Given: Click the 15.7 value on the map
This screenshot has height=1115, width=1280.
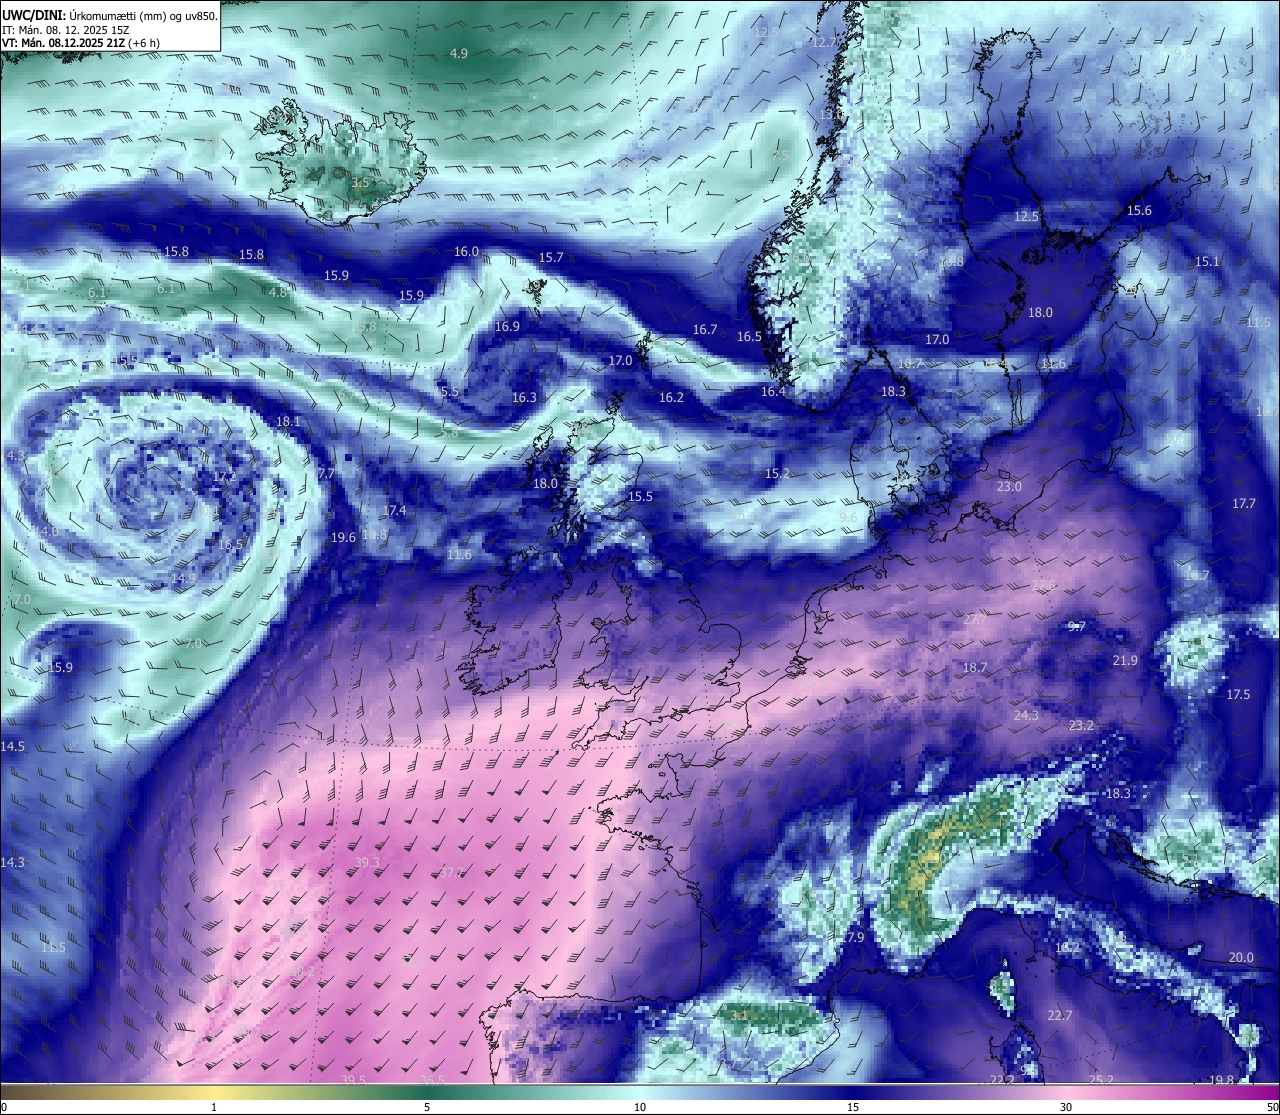Looking at the screenshot, I should click(551, 258).
